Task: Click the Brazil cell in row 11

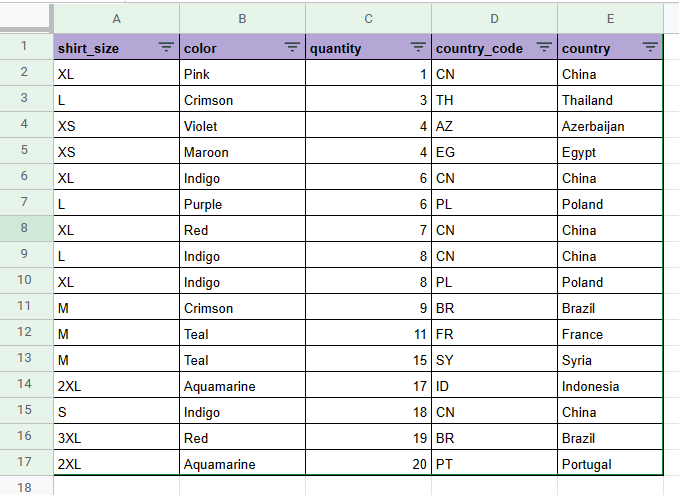Action: pyautogui.click(x=610, y=307)
